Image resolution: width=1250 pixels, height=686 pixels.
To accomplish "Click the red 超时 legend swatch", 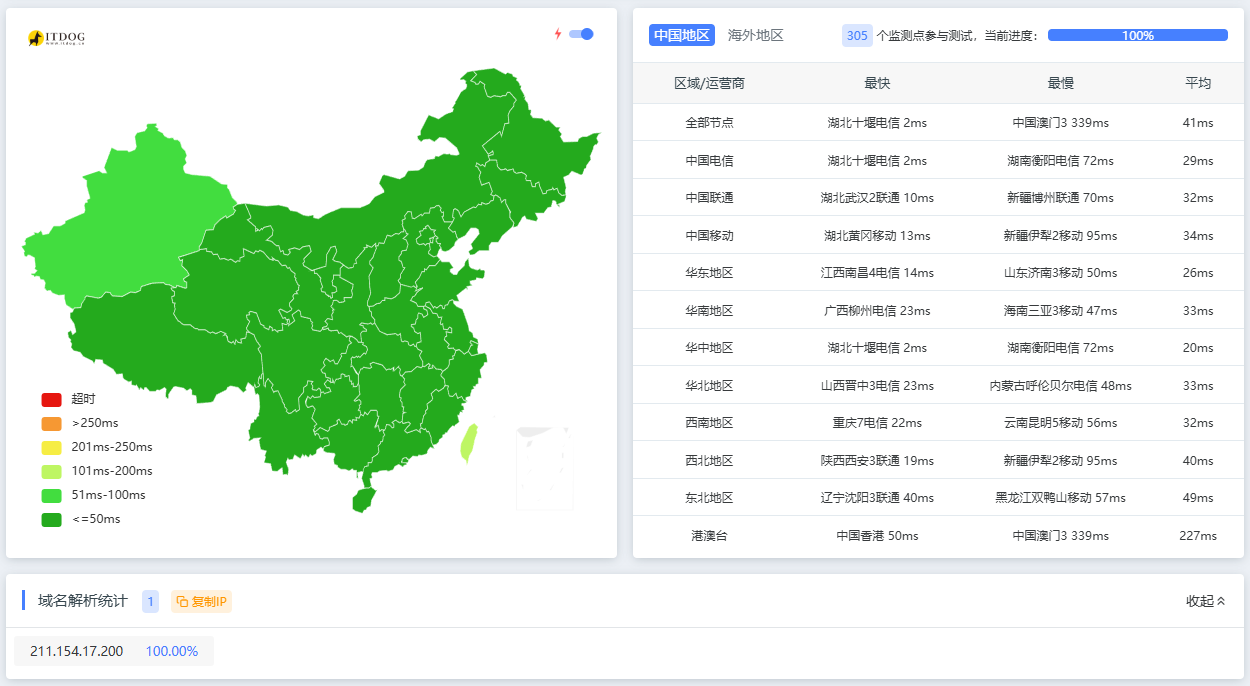I will [51, 399].
